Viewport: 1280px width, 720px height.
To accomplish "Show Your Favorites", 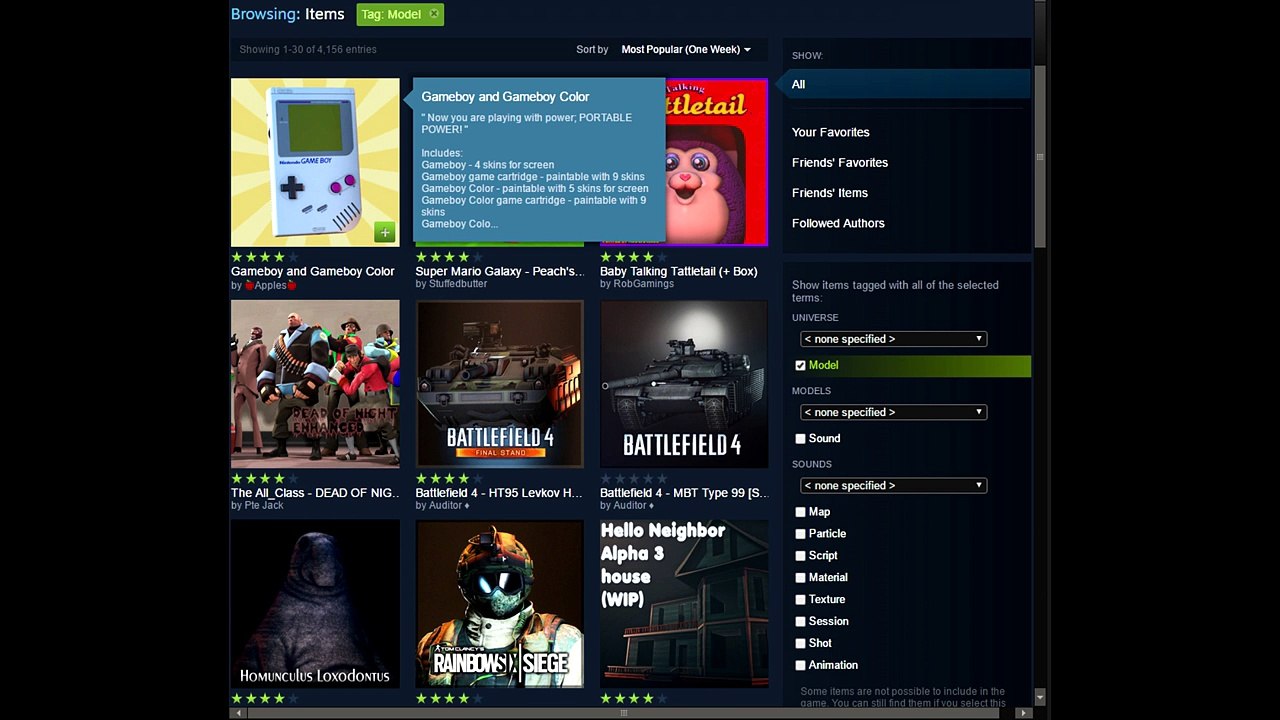I will [830, 132].
